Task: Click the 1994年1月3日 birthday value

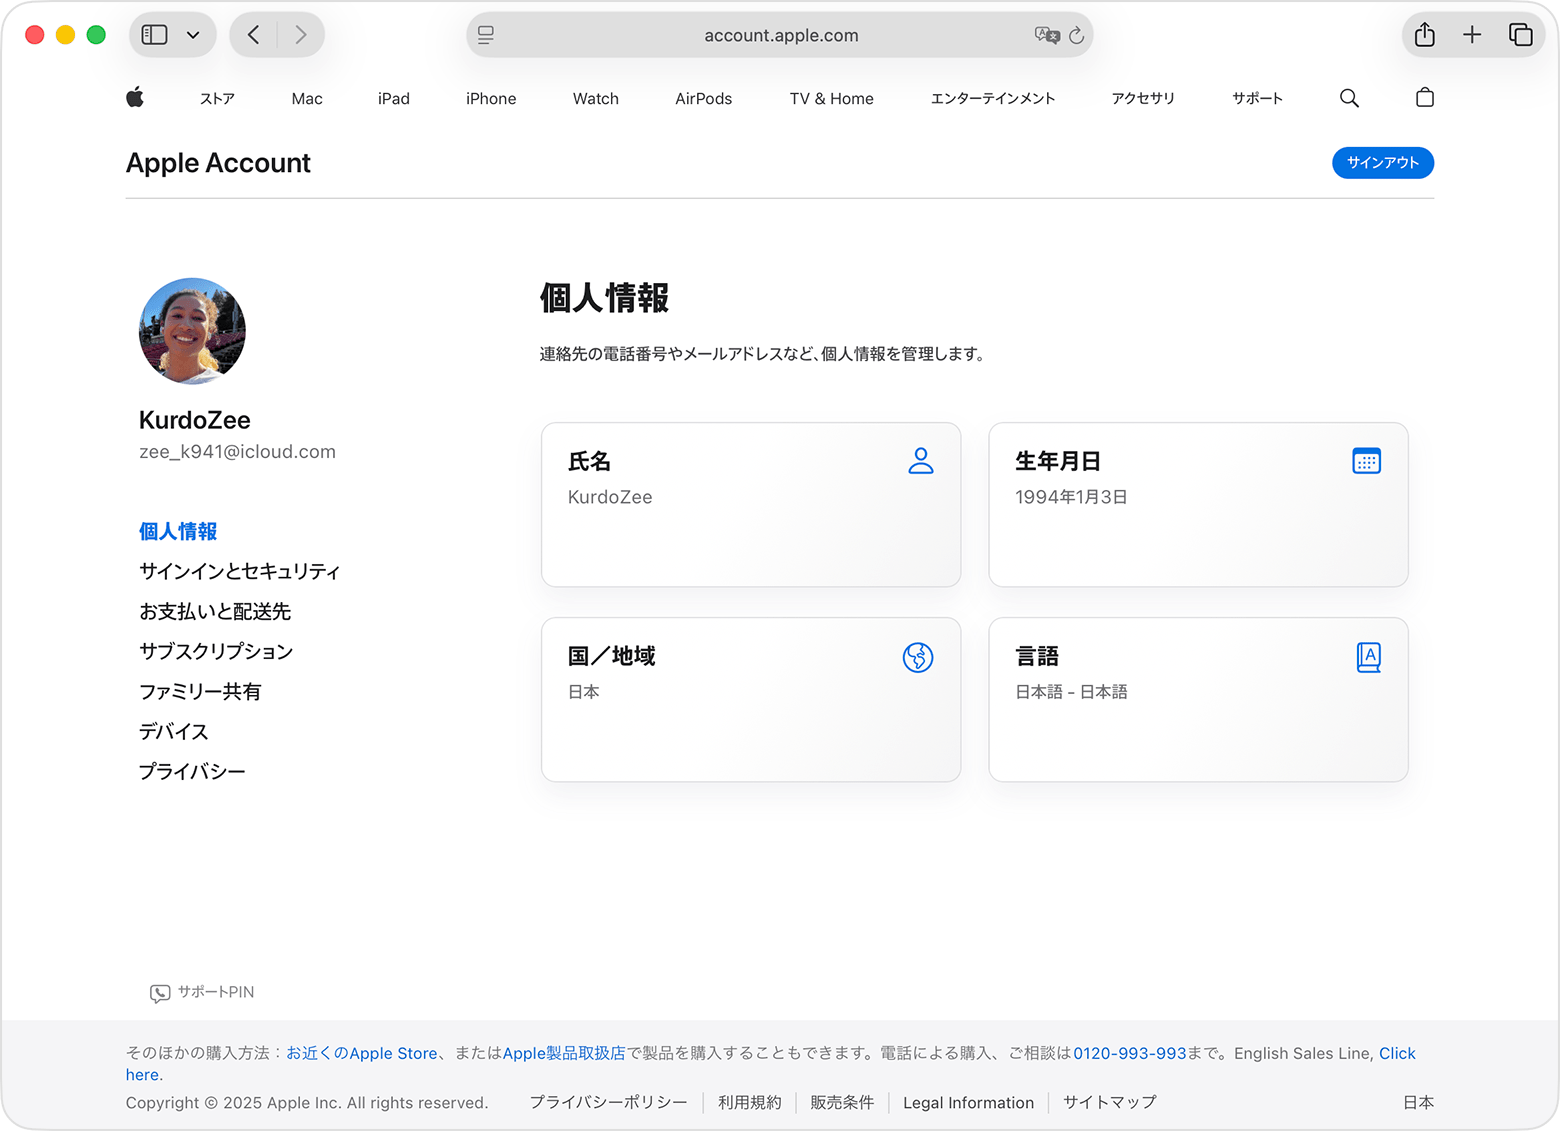Action: pyautogui.click(x=1071, y=497)
